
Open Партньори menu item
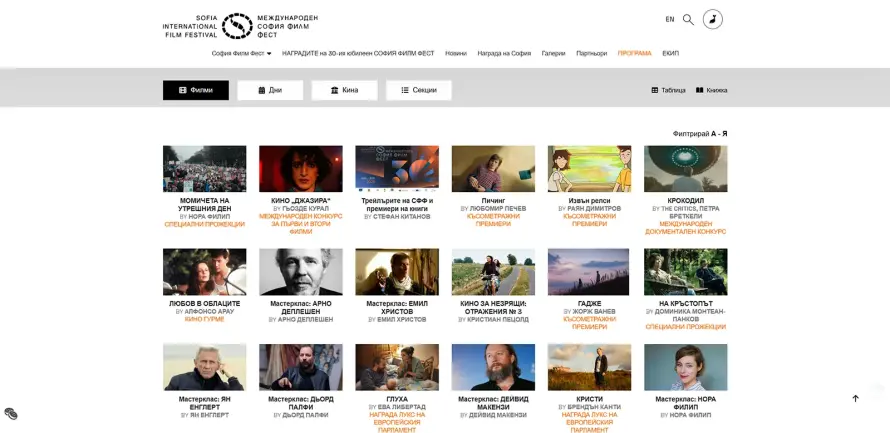pyautogui.click(x=591, y=53)
